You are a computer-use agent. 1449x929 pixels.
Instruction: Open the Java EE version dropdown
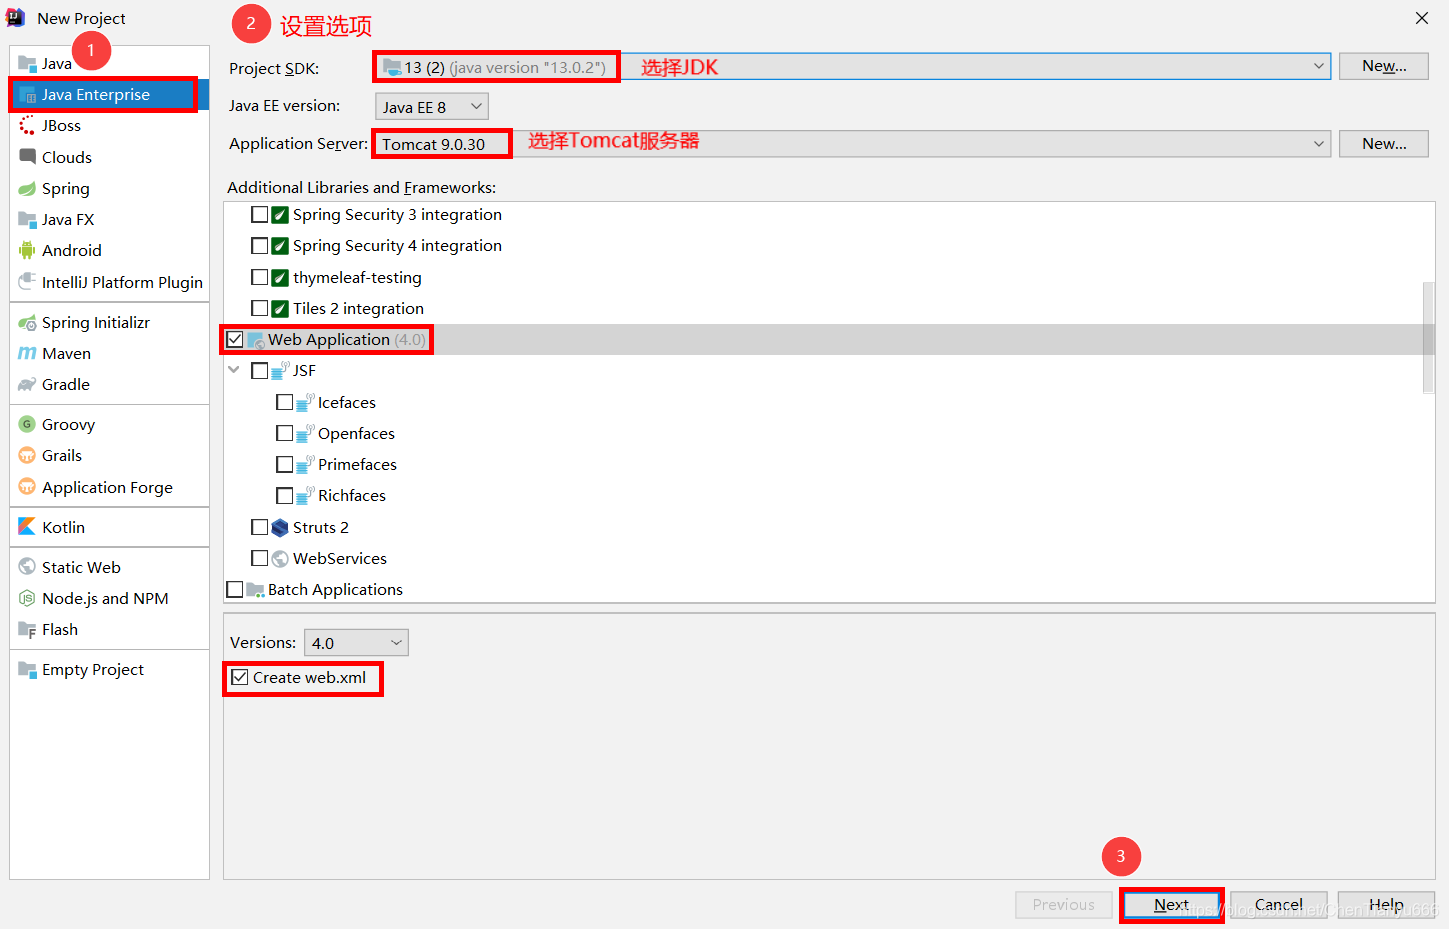432,107
